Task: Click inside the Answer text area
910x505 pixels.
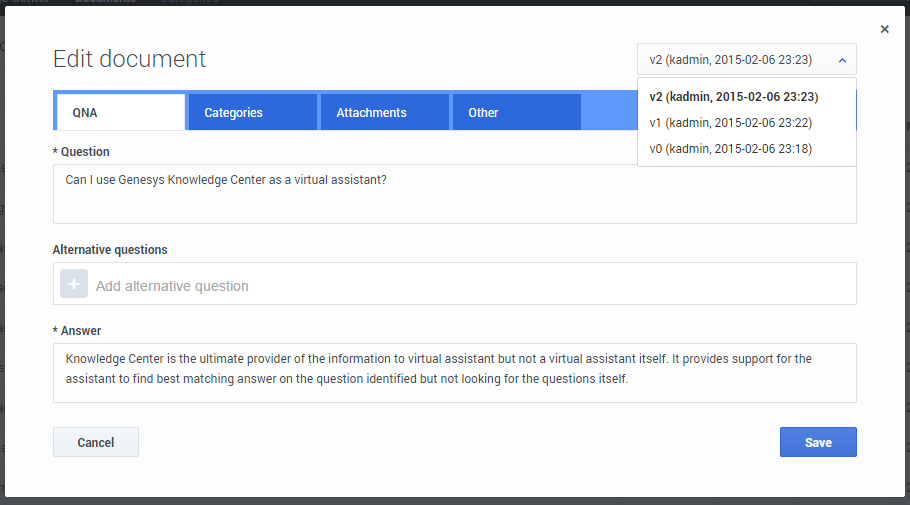Action: click(x=454, y=373)
